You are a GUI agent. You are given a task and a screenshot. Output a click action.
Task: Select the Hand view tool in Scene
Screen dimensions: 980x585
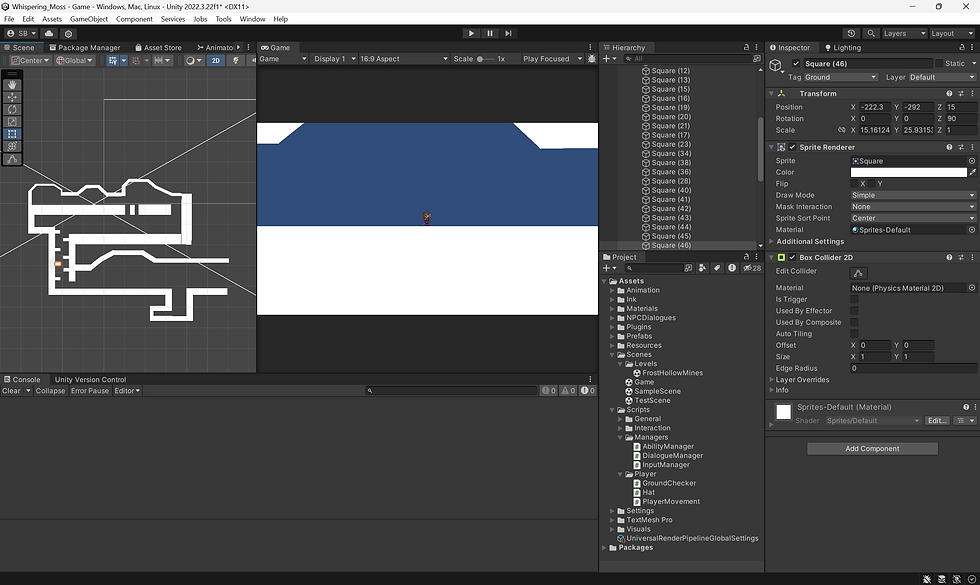(12, 85)
